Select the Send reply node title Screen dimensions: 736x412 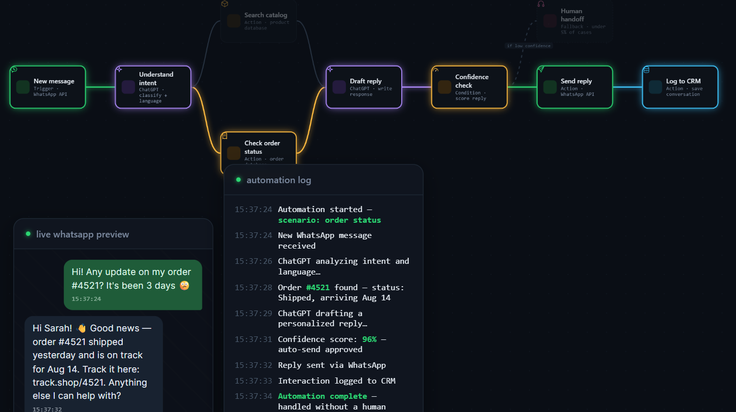tap(576, 81)
